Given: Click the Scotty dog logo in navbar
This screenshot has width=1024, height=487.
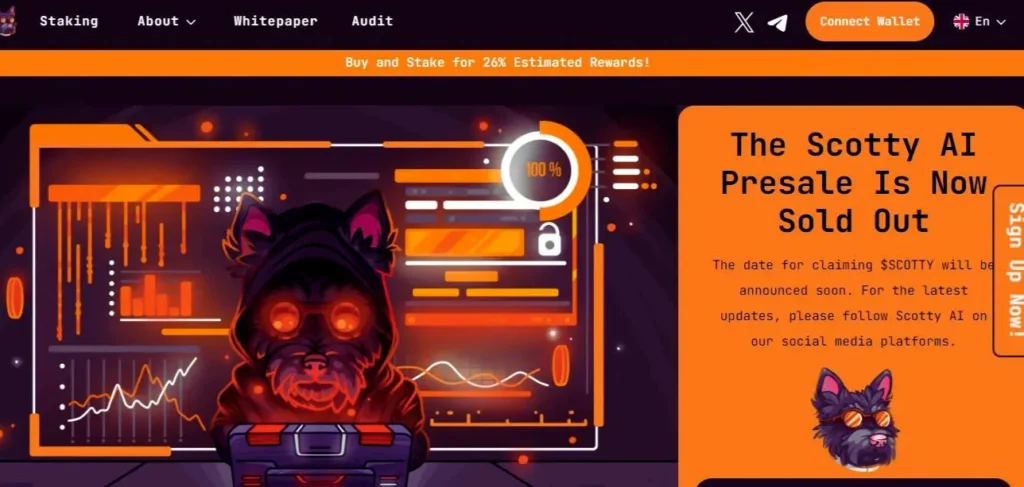Looking at the screenshot, I should pyautogui.click(x=7, y=22).
